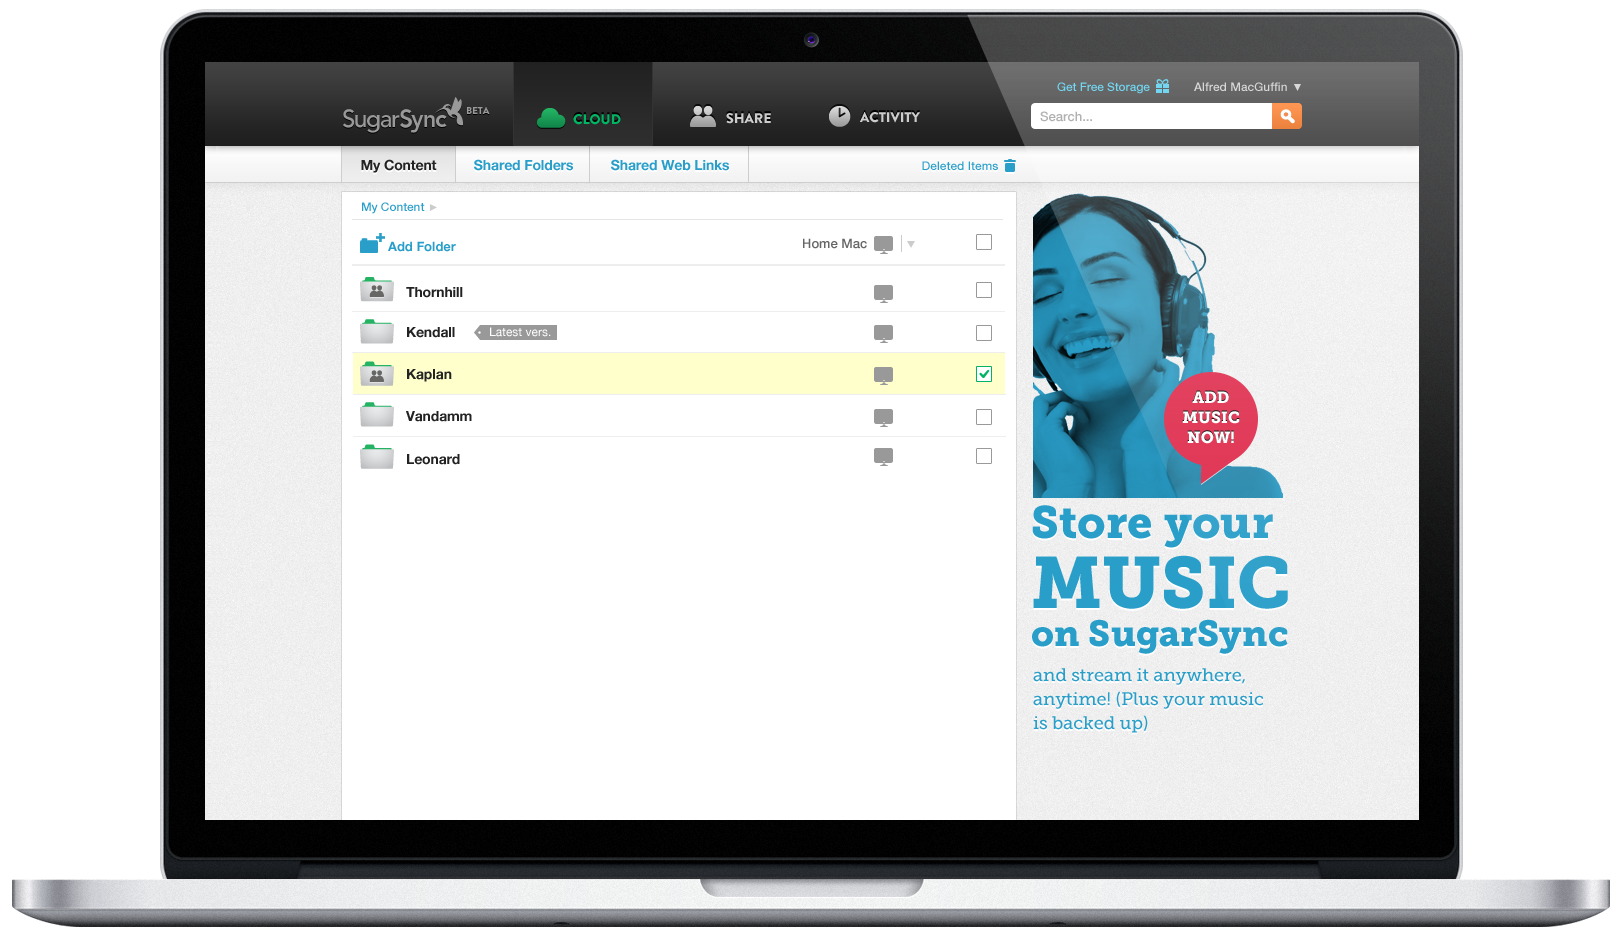
Task: Uncheck the Kaplan folder checkbox
Action: (984, 374)
